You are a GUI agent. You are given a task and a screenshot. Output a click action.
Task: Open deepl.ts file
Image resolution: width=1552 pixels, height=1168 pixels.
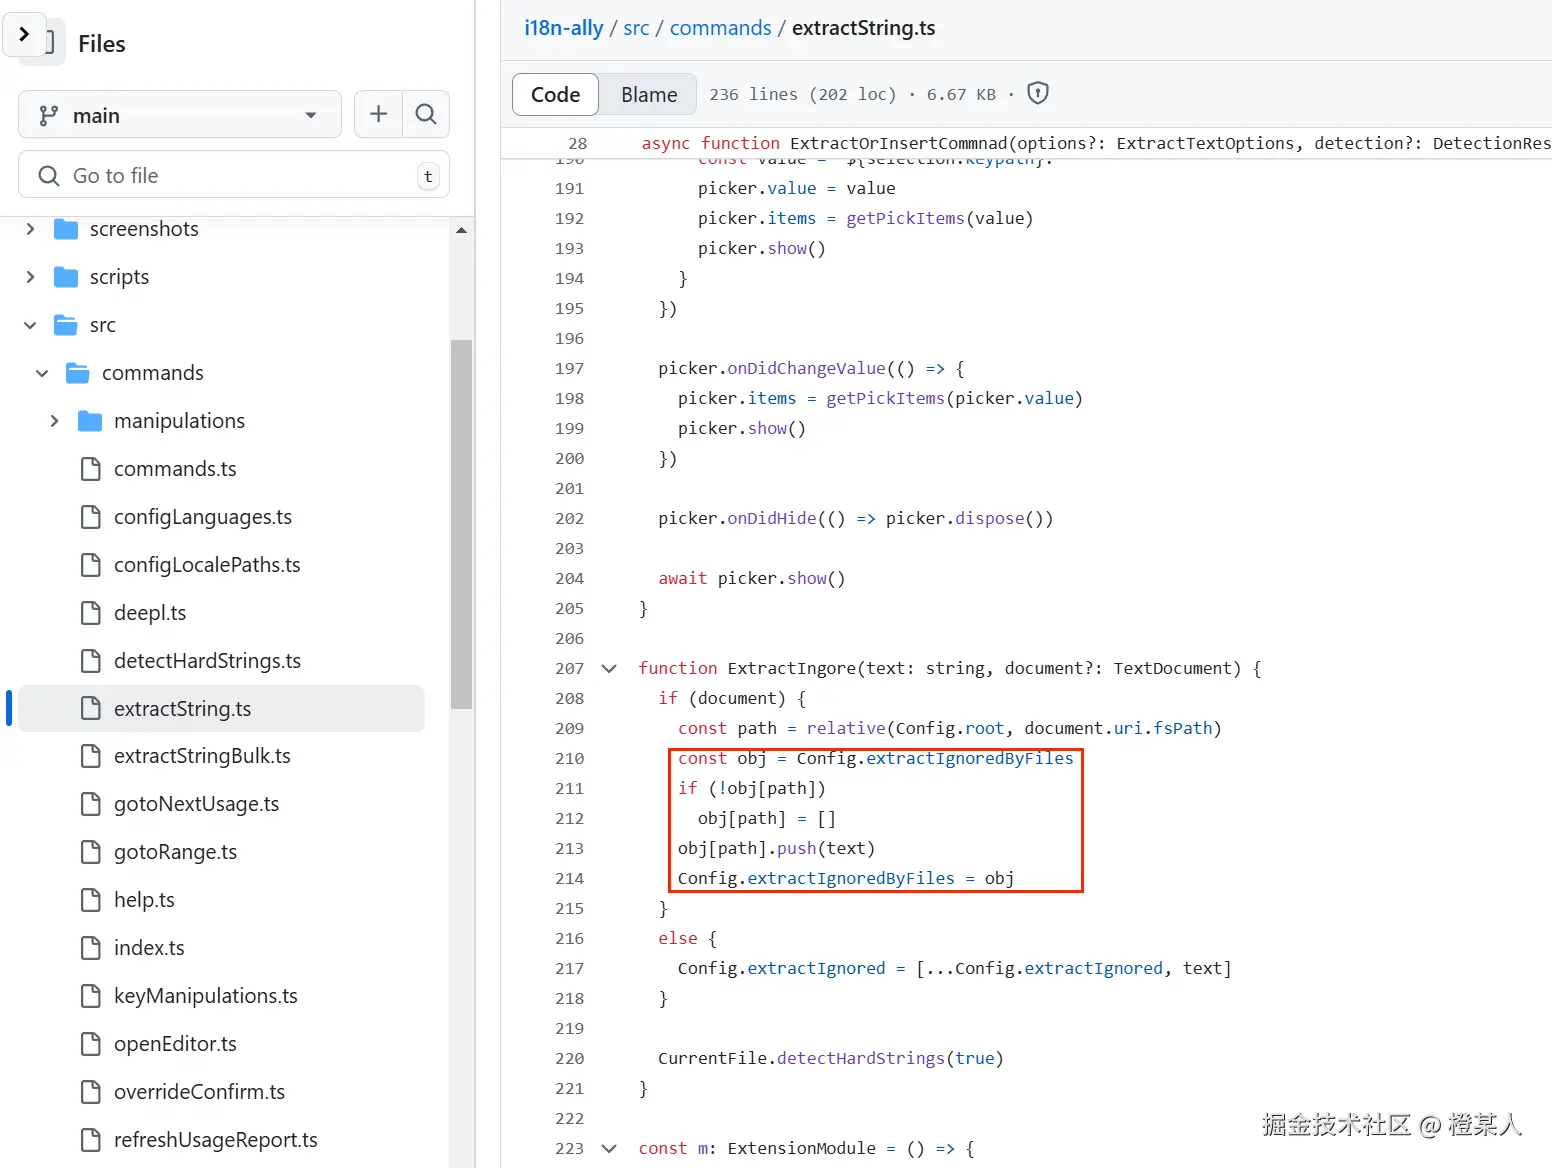click(x=150, y=613)
